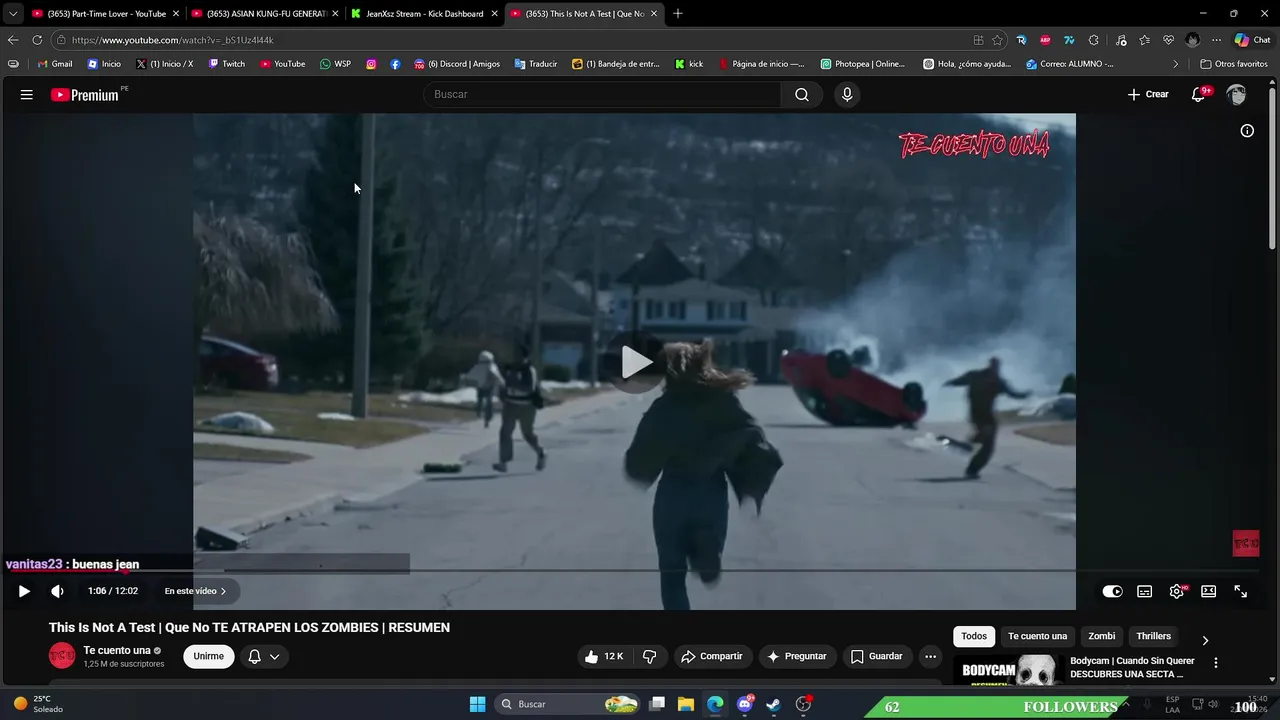Open the YouTube account avatar menu

(x=1237, y=94)
